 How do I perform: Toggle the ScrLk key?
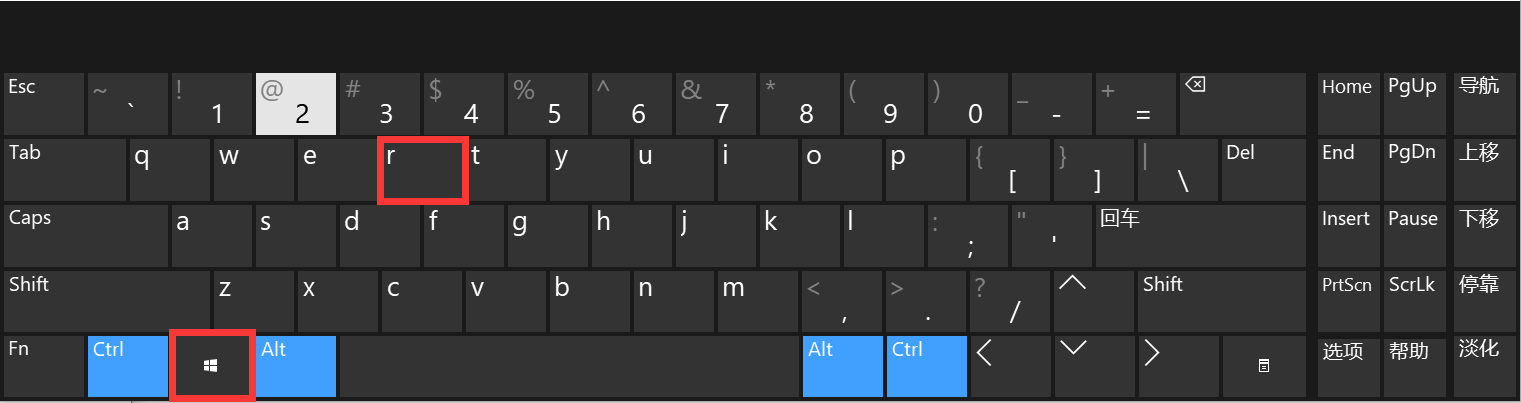pos(1412,300)
